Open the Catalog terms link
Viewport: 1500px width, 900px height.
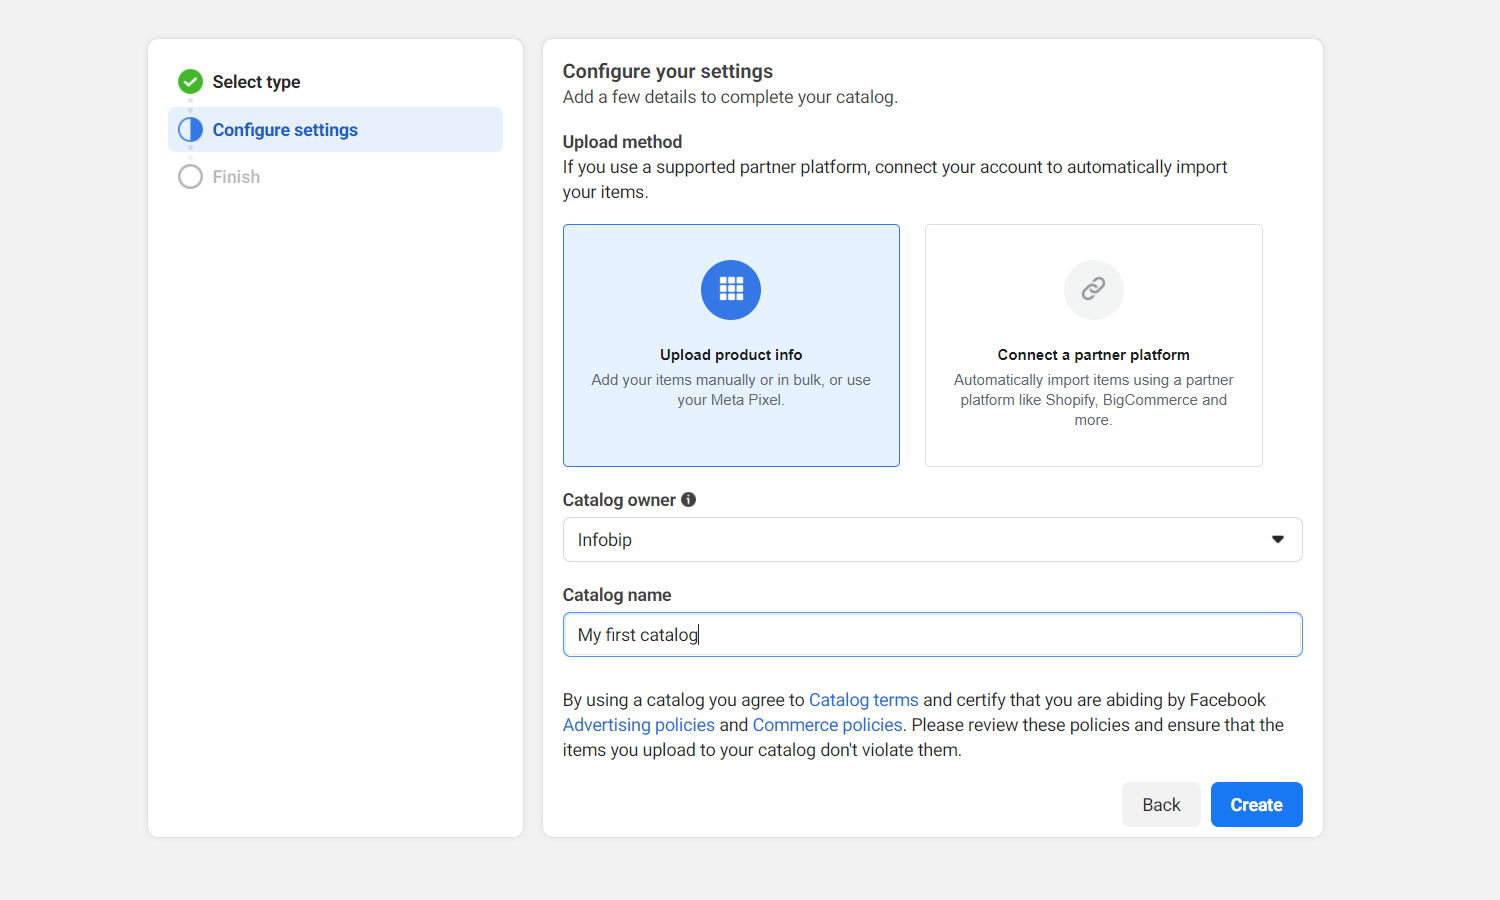(x=863, y=700)
